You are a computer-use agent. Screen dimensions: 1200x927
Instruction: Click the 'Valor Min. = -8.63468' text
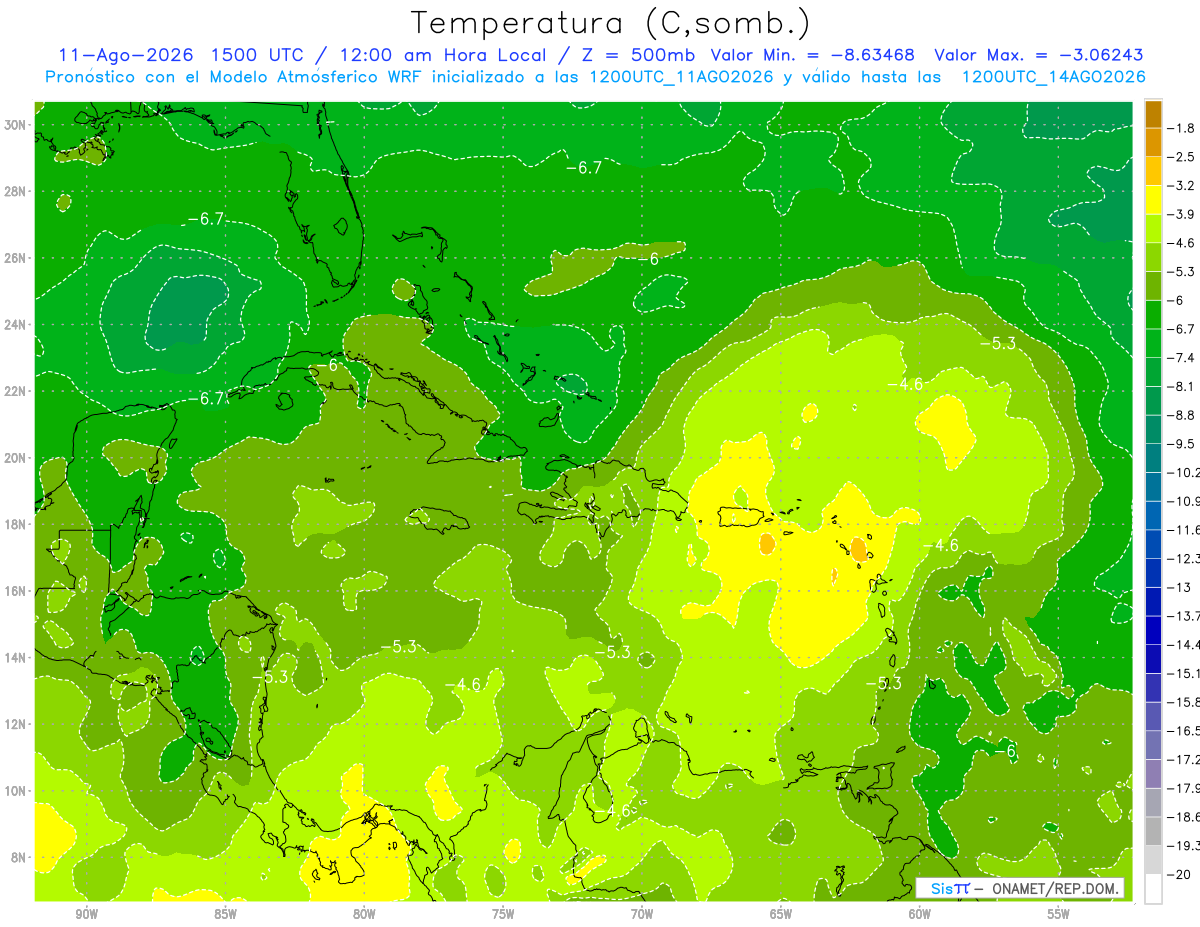(x=811, y=55)
